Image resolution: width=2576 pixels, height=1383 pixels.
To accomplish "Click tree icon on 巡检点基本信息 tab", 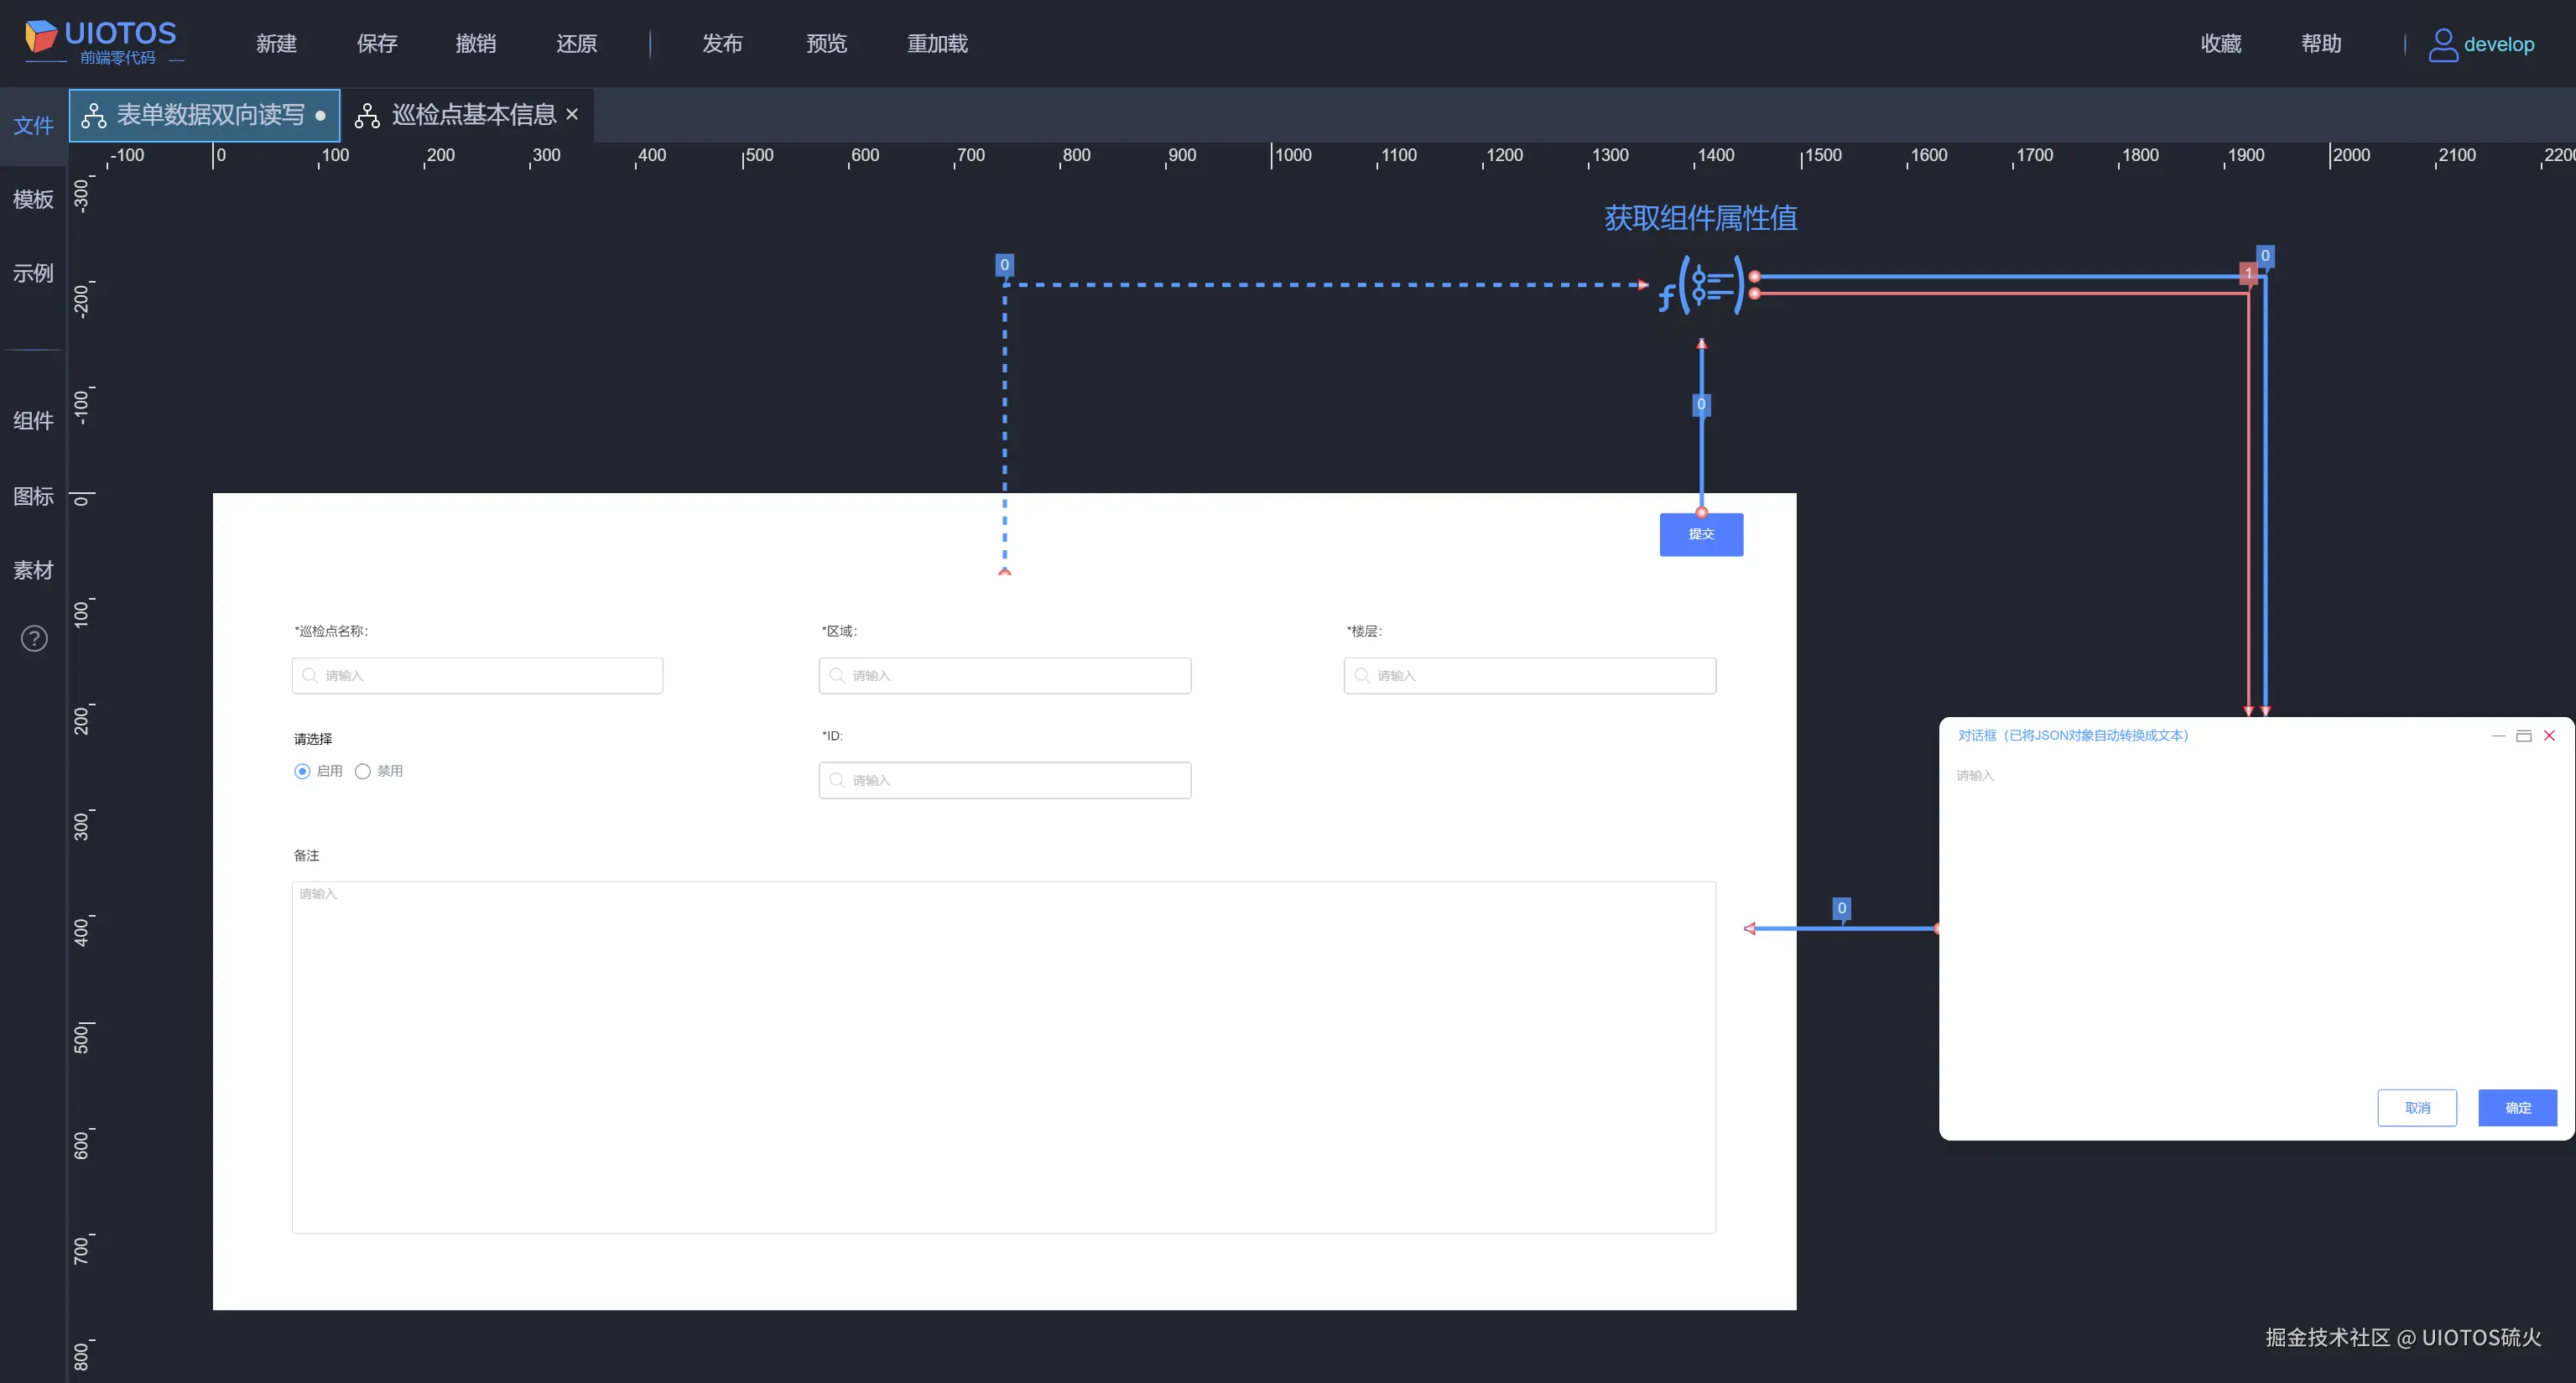I will point(368,116).
